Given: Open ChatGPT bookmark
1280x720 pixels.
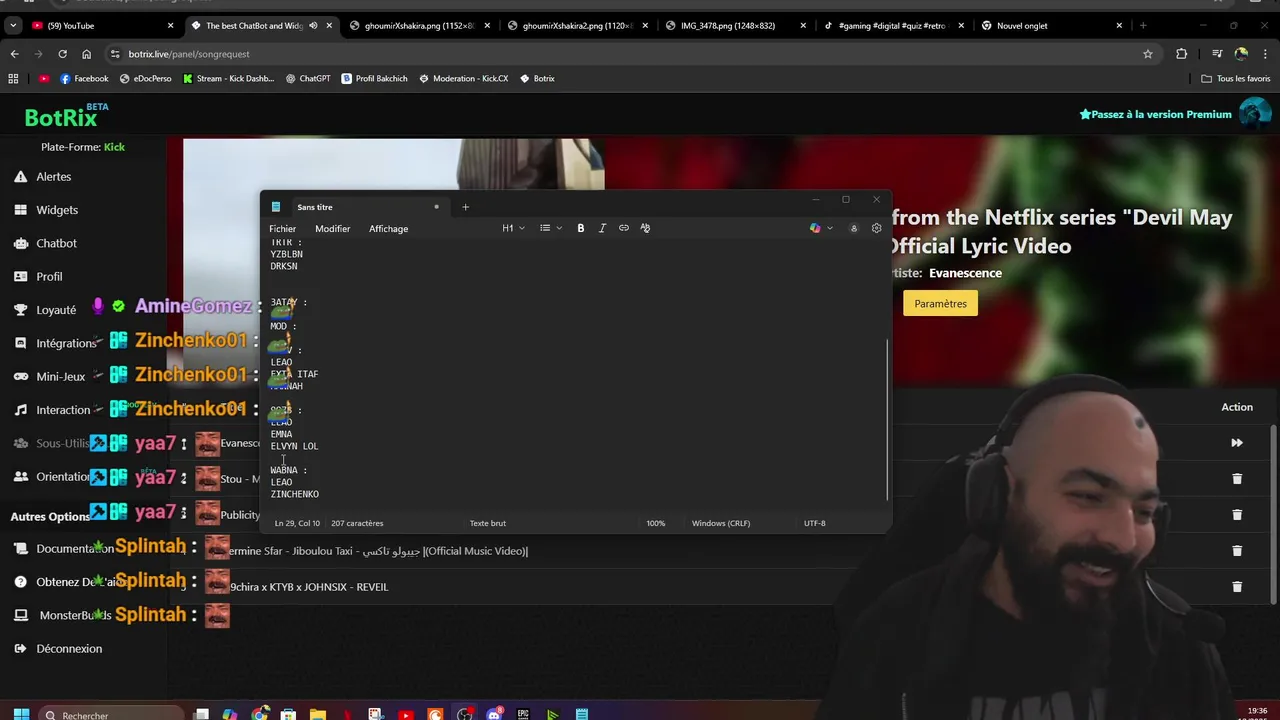Looking at the screenshot, I should coord(308,78).
